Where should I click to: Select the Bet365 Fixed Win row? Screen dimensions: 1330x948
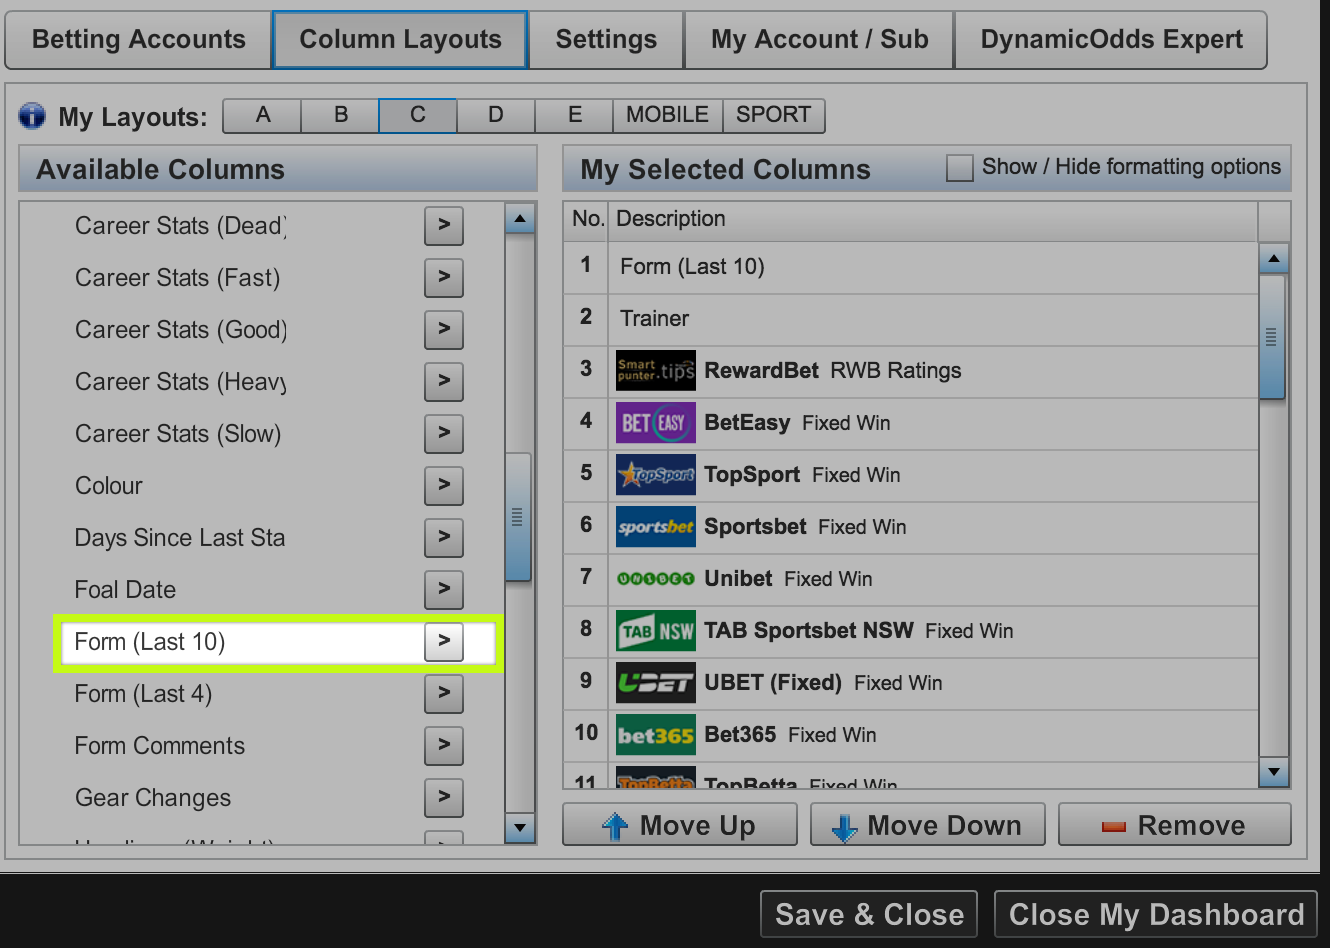coord(911,735)
